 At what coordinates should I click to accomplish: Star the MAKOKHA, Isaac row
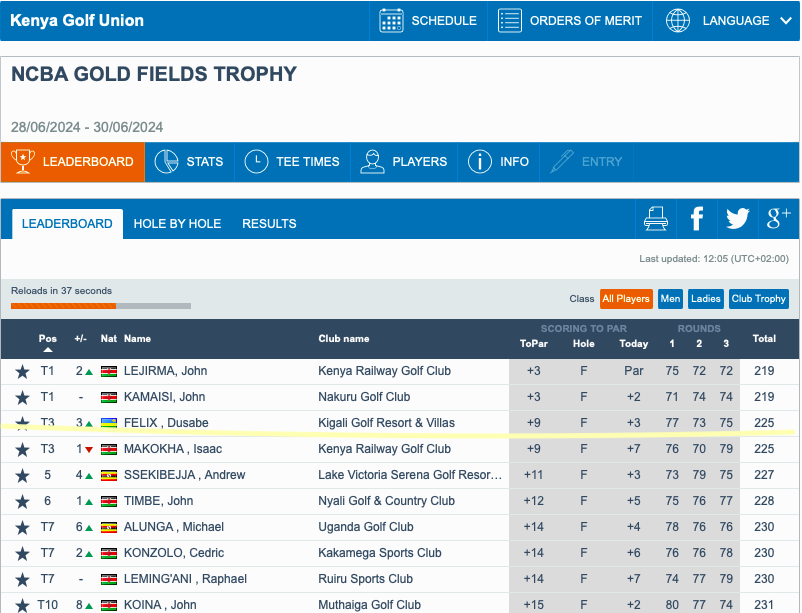(22, 450)
